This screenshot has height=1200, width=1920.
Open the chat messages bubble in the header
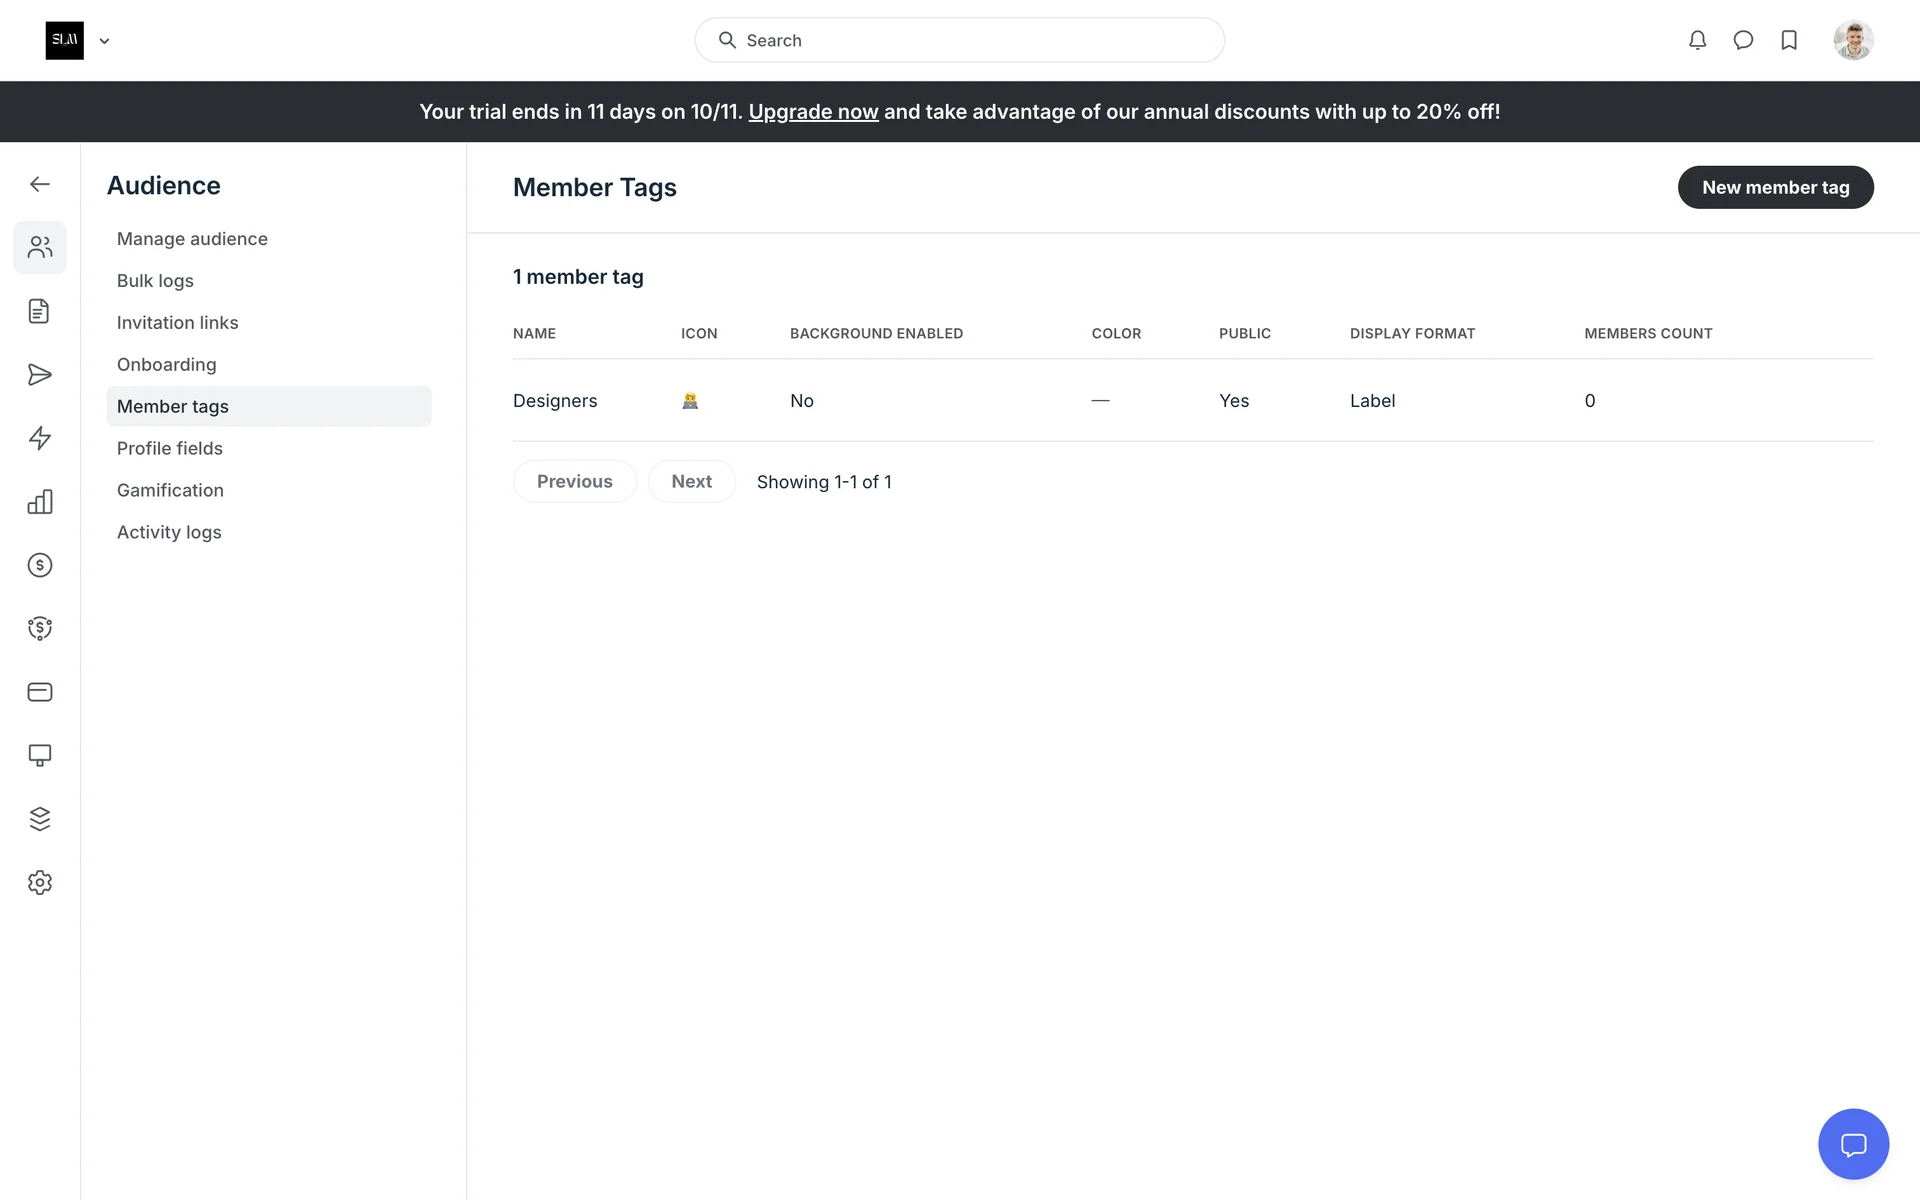pyautogui.click(x=1743, y=40)
